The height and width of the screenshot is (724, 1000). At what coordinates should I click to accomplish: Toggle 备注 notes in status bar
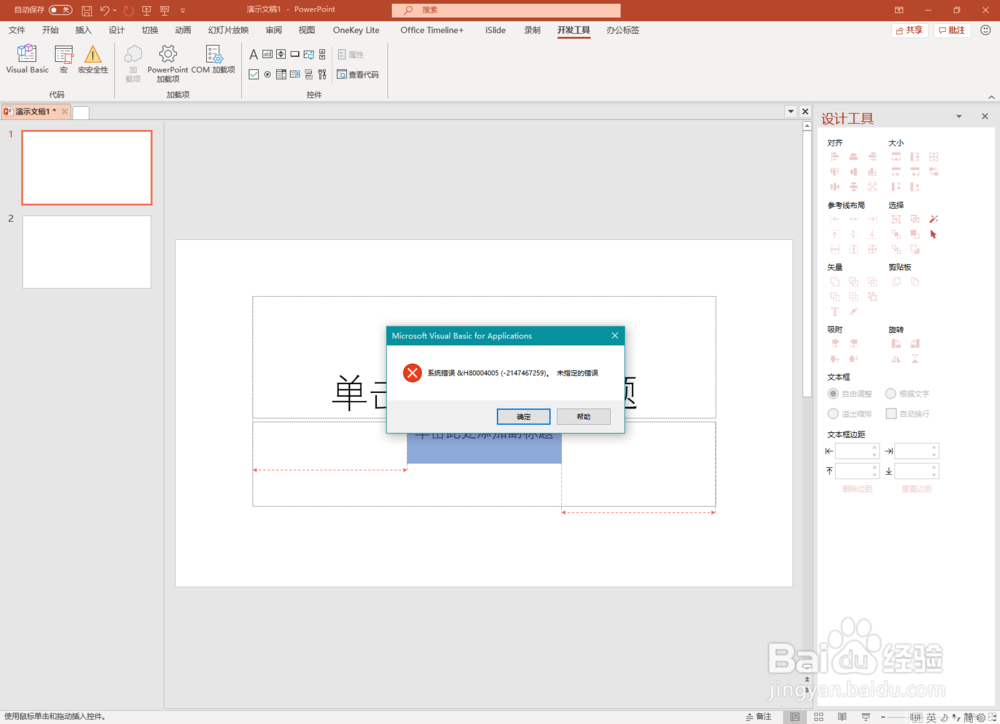click(758, 717)
